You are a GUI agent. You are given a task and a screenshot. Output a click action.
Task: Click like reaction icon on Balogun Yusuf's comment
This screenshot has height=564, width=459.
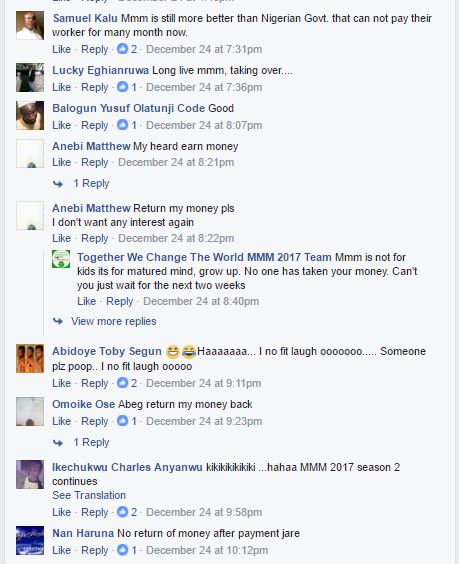[x=123, y=125]
